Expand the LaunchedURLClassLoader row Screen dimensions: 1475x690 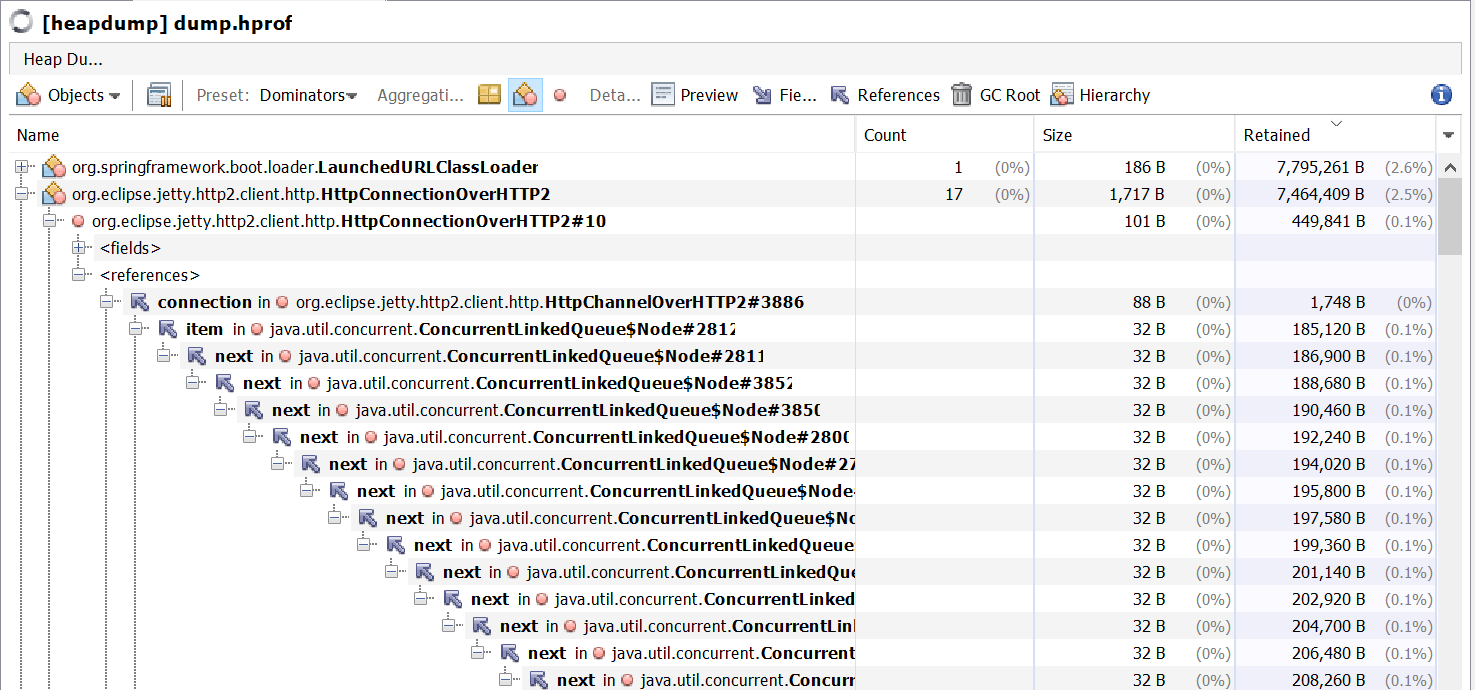[21, 167]
